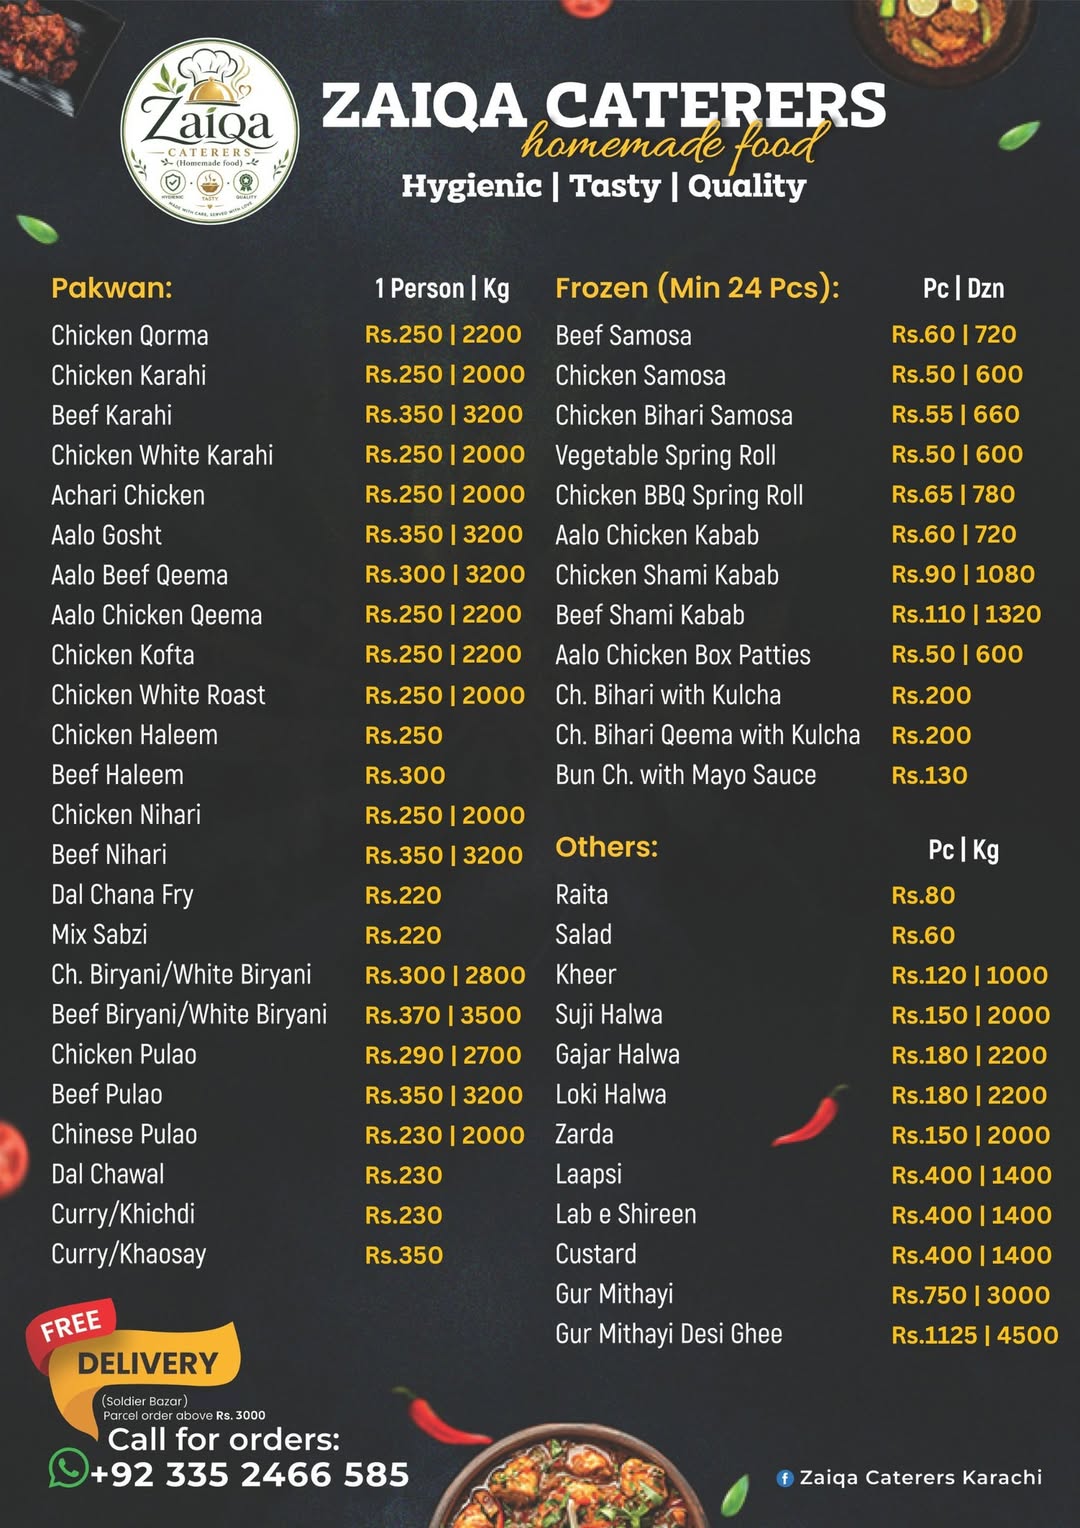
Task: Click the phone number +92 335 2466 585
Action: [x=250, y=1475]
